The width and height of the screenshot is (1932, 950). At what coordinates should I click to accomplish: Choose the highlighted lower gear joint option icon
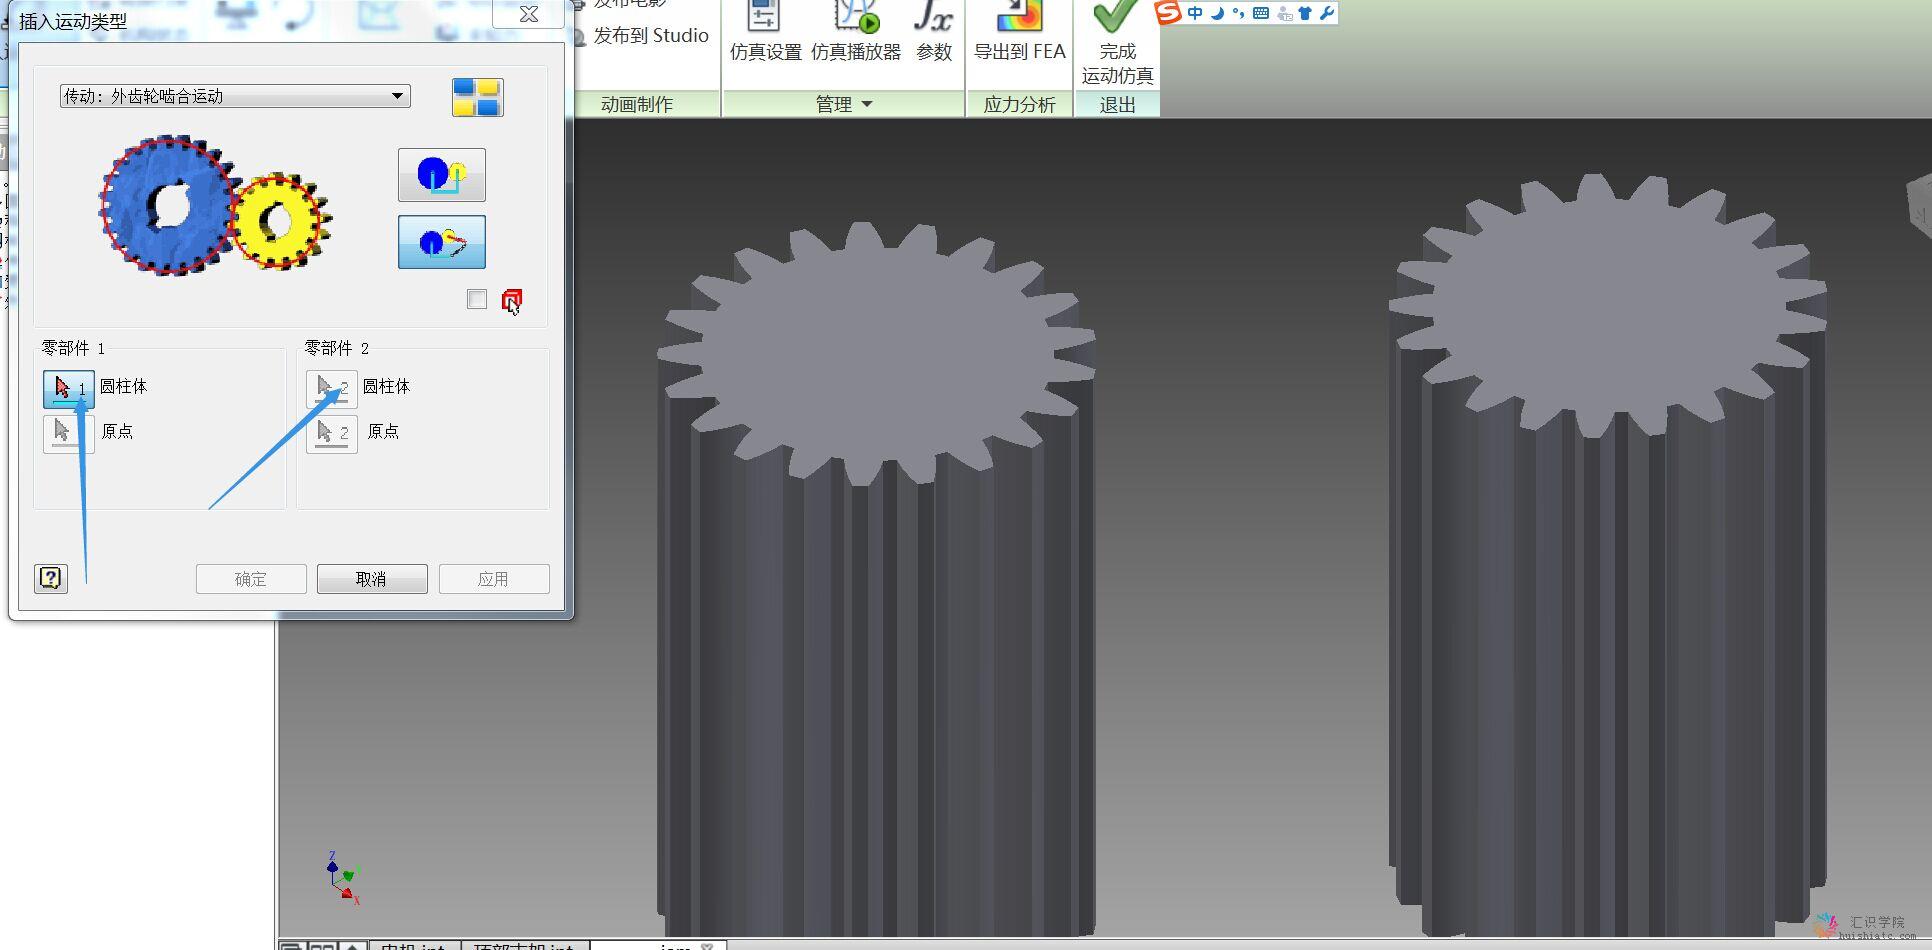(442, 242)
